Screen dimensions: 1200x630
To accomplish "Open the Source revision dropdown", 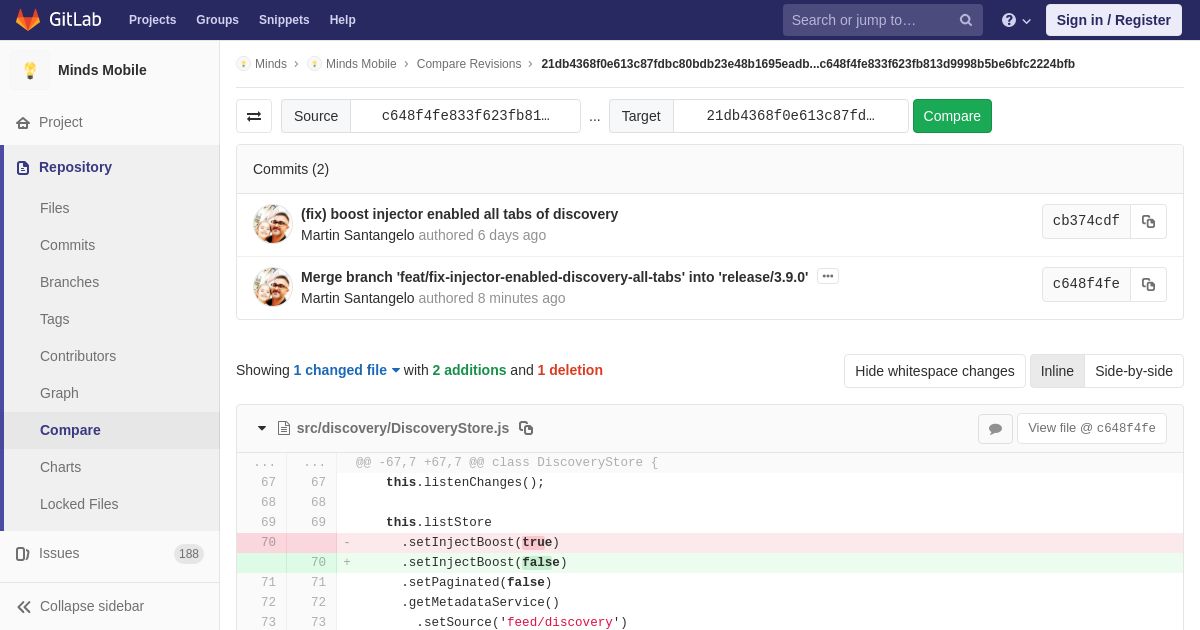I will 465,116.
